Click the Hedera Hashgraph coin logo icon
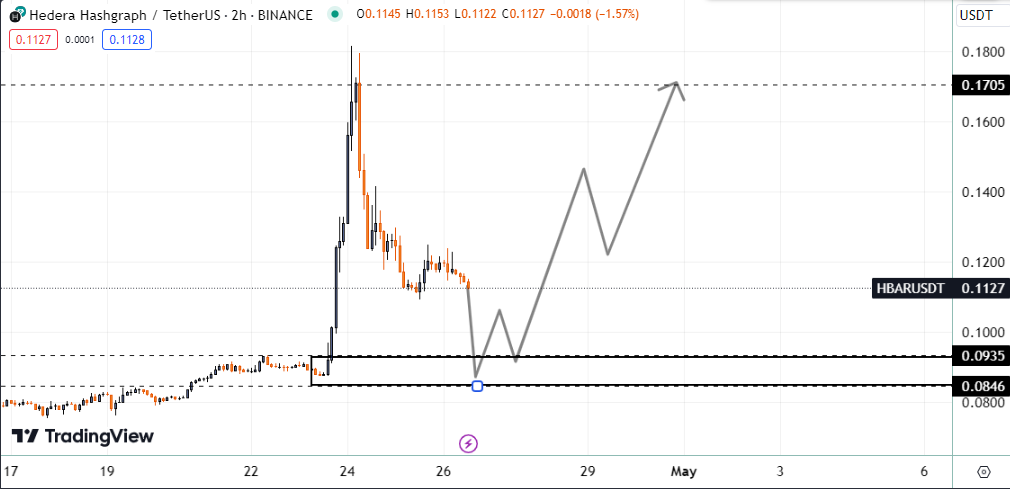The image size is (1010, 489). tap(15, 15)
